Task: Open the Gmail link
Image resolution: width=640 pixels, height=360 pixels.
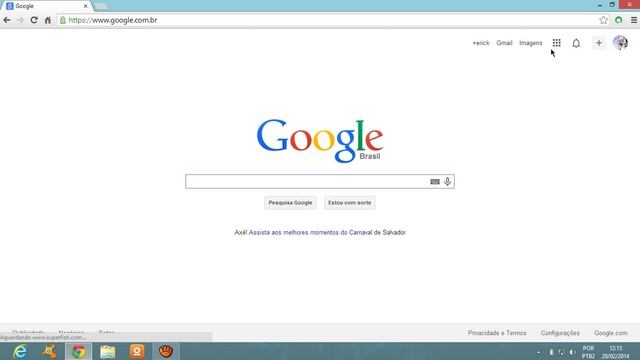Action: pyautogui.click(x=504, y=43)
